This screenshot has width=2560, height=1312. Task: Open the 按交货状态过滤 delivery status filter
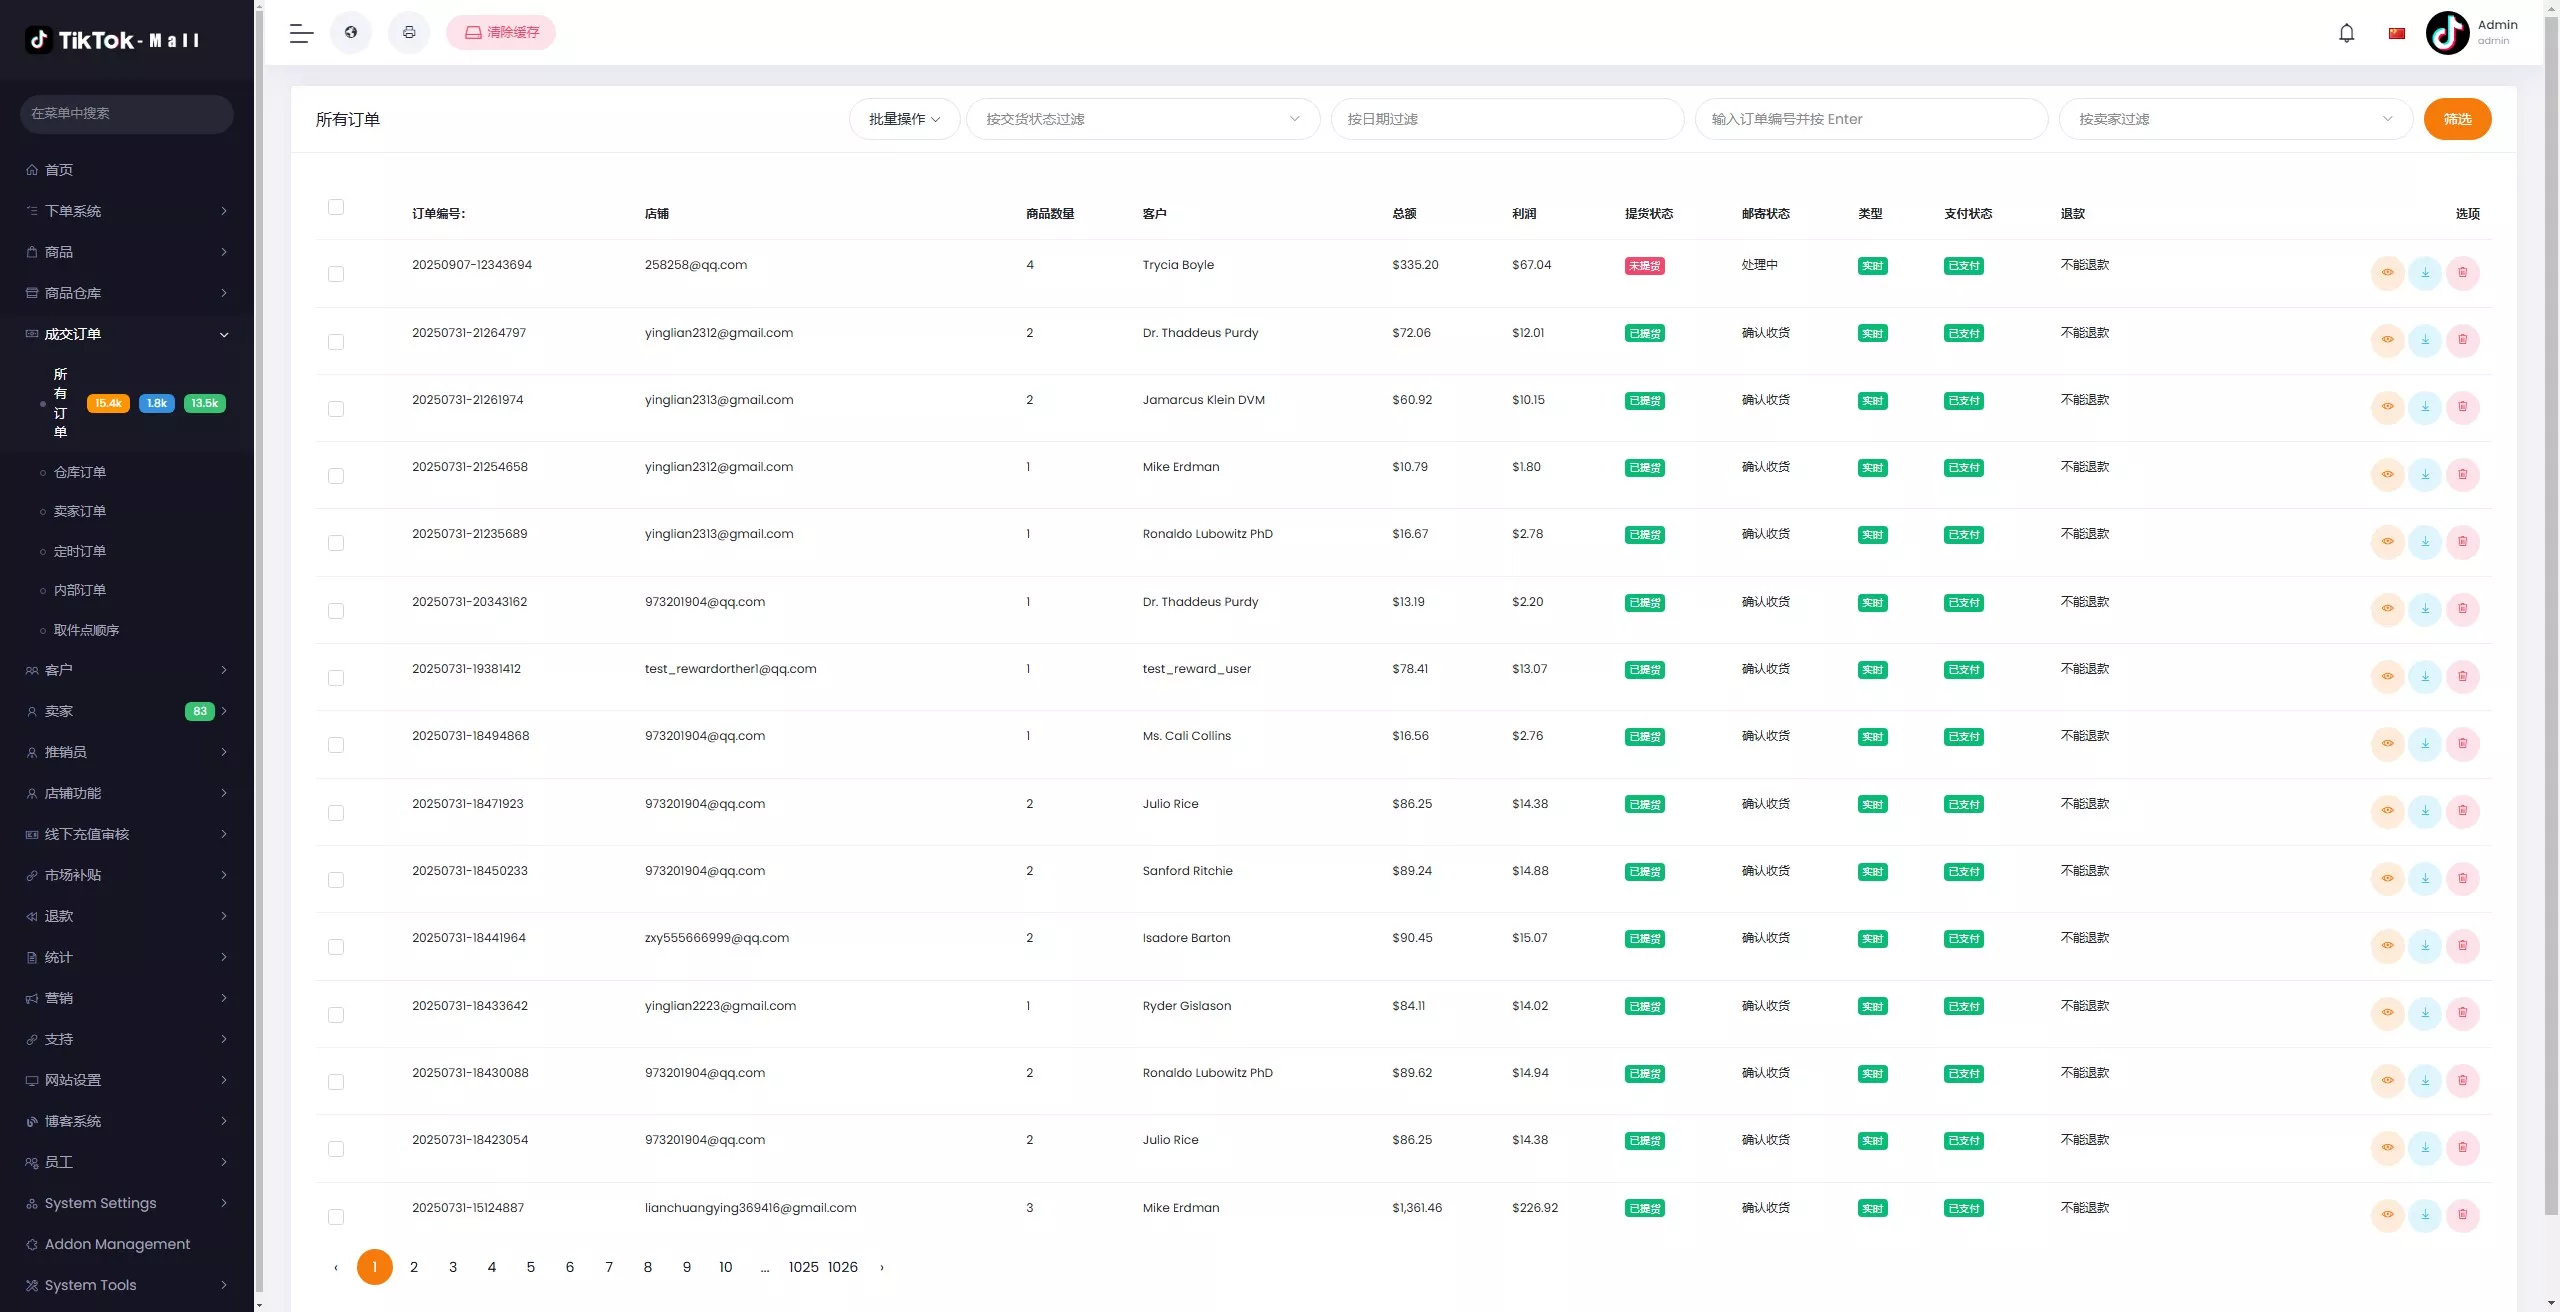click(1142, 119)
